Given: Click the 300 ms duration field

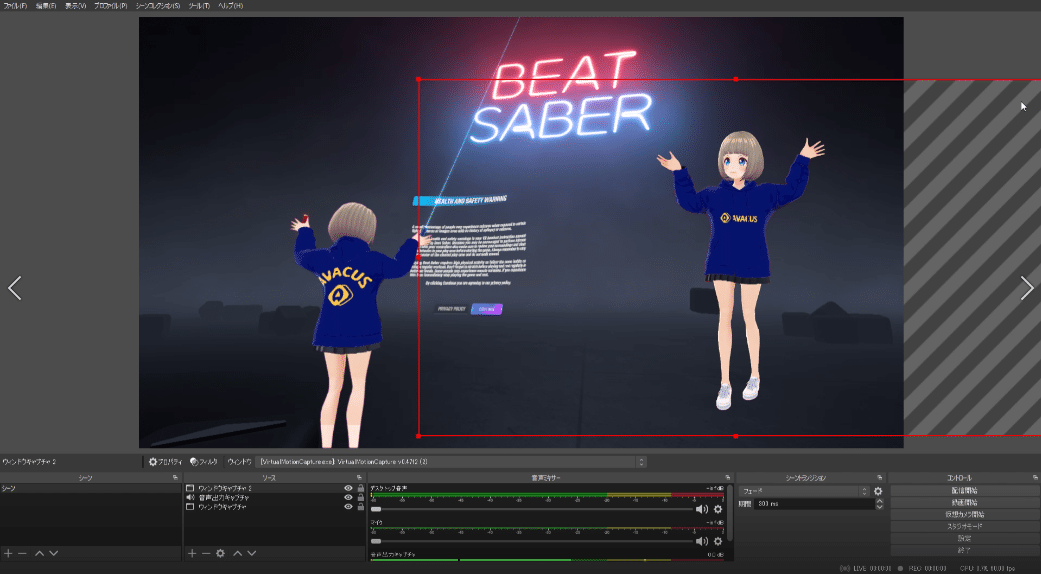Looking at the screenshot, I should click(x=813, y=504).
